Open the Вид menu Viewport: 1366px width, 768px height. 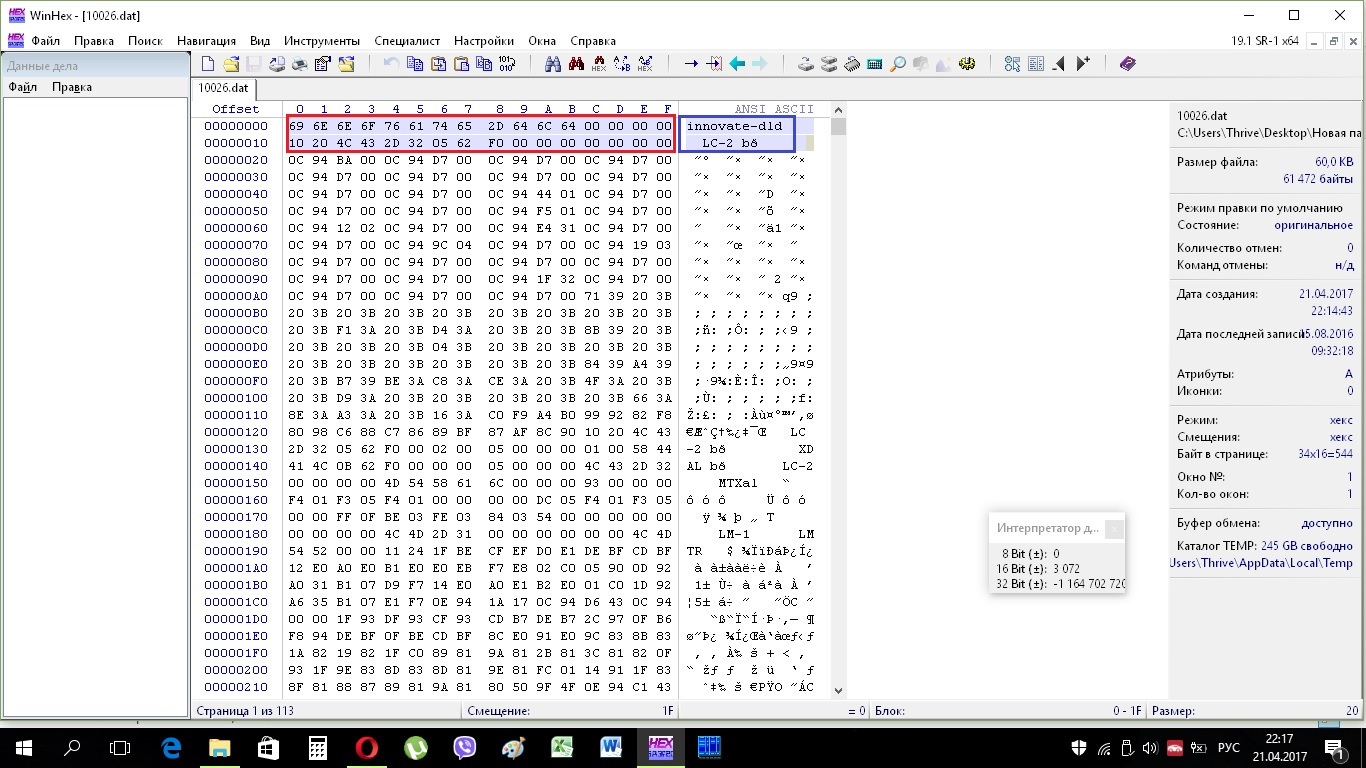click(x=260, y=41)
